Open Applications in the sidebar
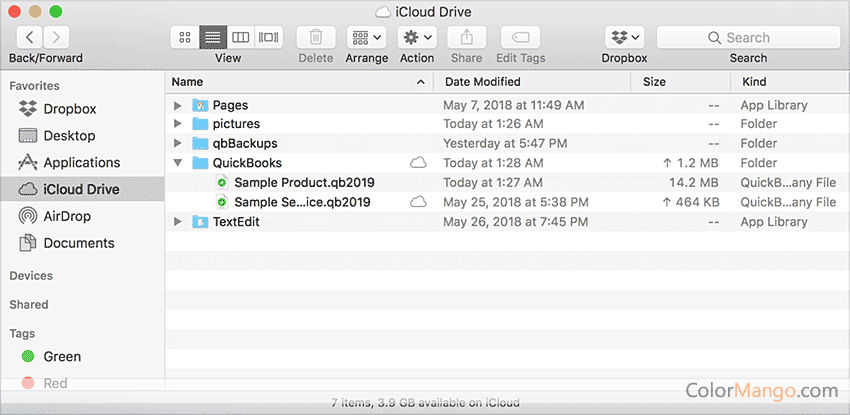Screen dimensions: 850x415 82,163
